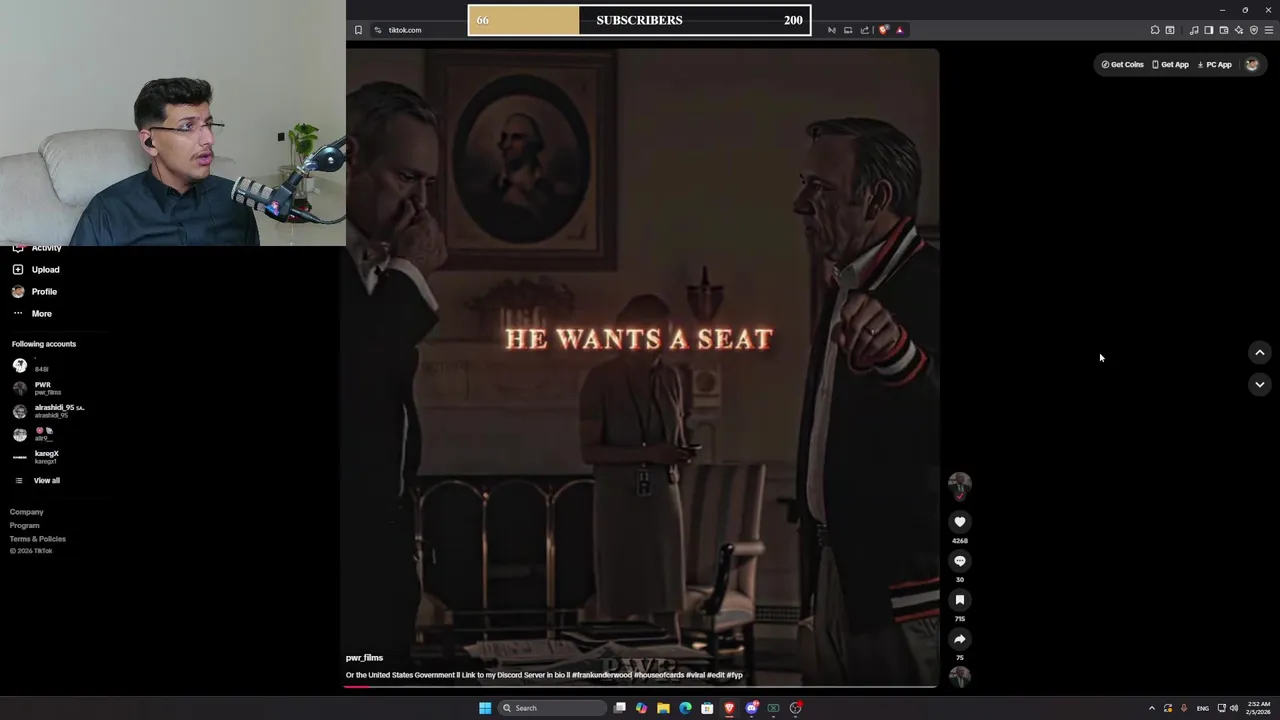This screenshot has height=720, width=1280.
Task: Share the video with the arrow icon
Action: [960, 639]
